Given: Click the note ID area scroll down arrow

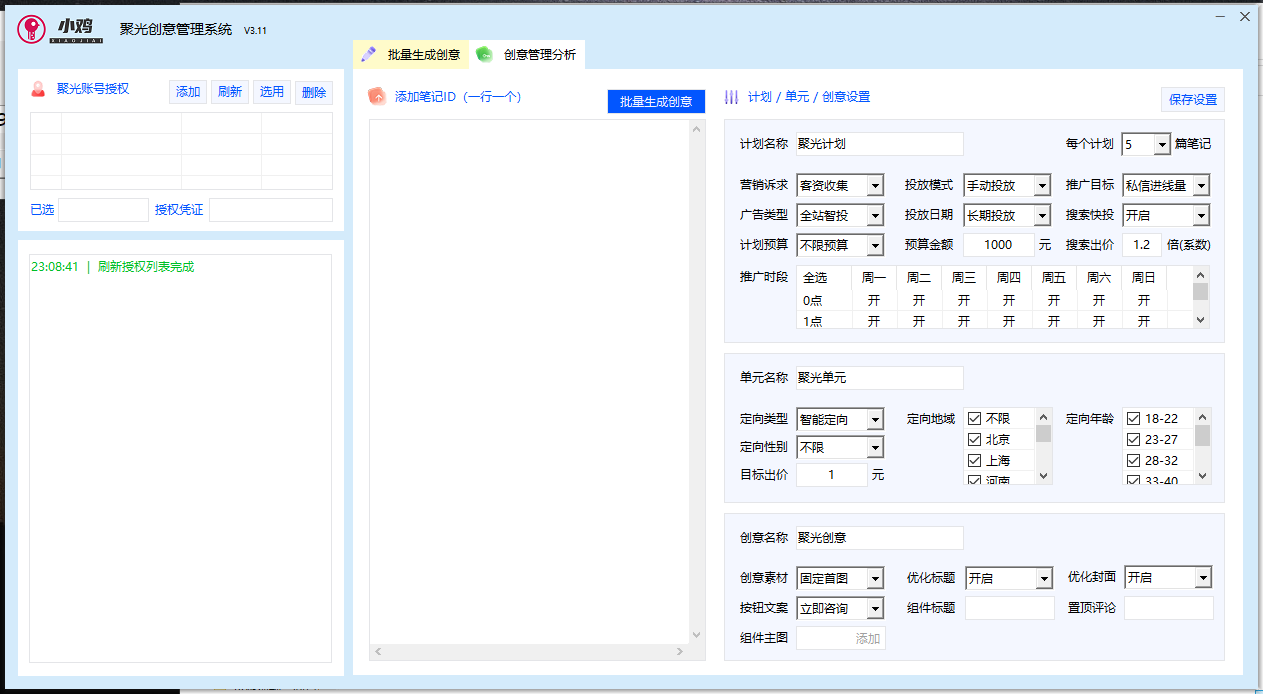Looking at the screenshot, I should pos(698,635).
